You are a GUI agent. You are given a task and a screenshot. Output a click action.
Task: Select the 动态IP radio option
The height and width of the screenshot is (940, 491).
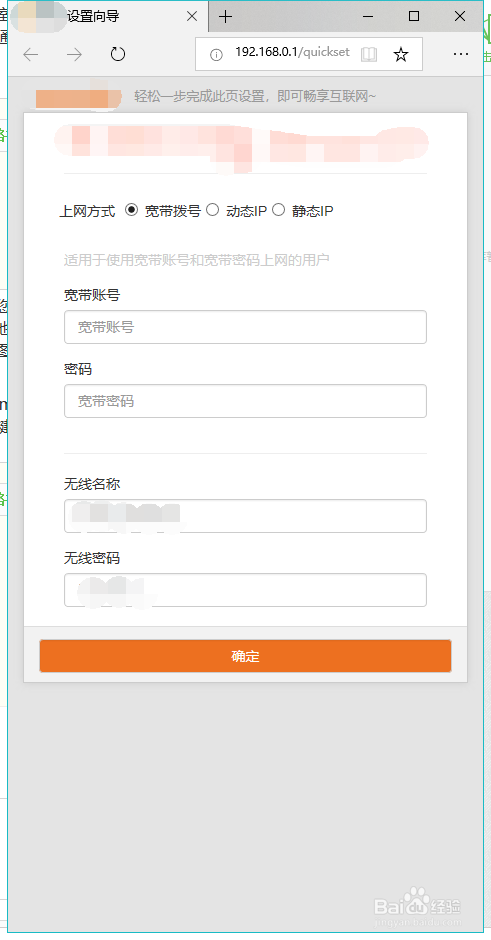click(x=212, y=210)
